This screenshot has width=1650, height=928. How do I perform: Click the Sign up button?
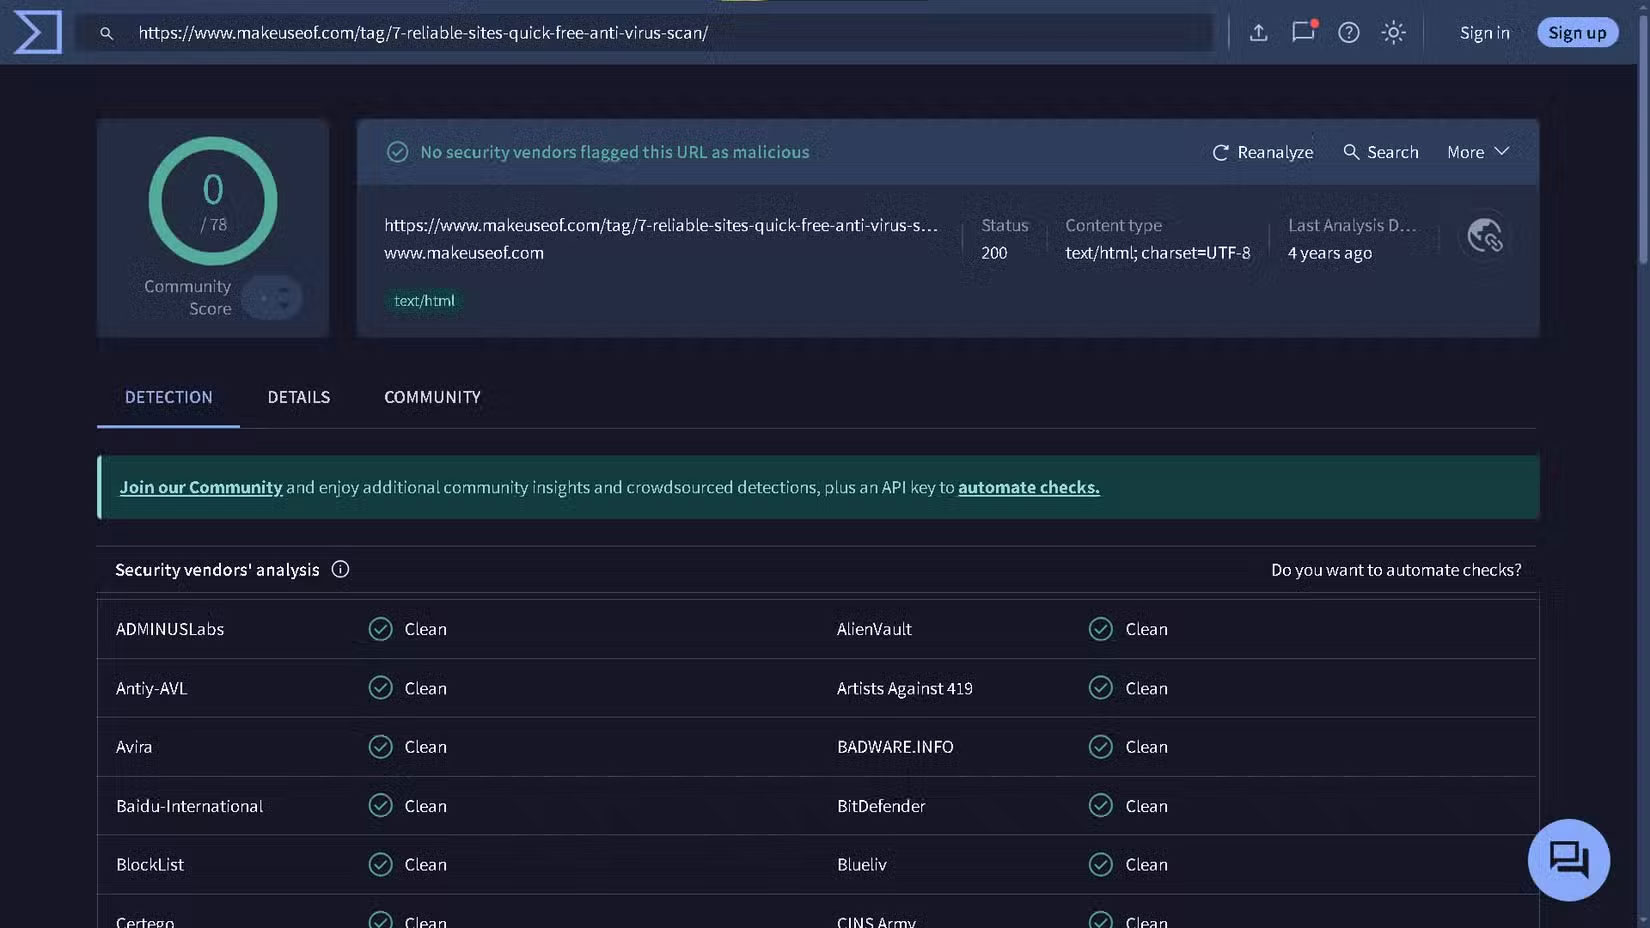1577,31
